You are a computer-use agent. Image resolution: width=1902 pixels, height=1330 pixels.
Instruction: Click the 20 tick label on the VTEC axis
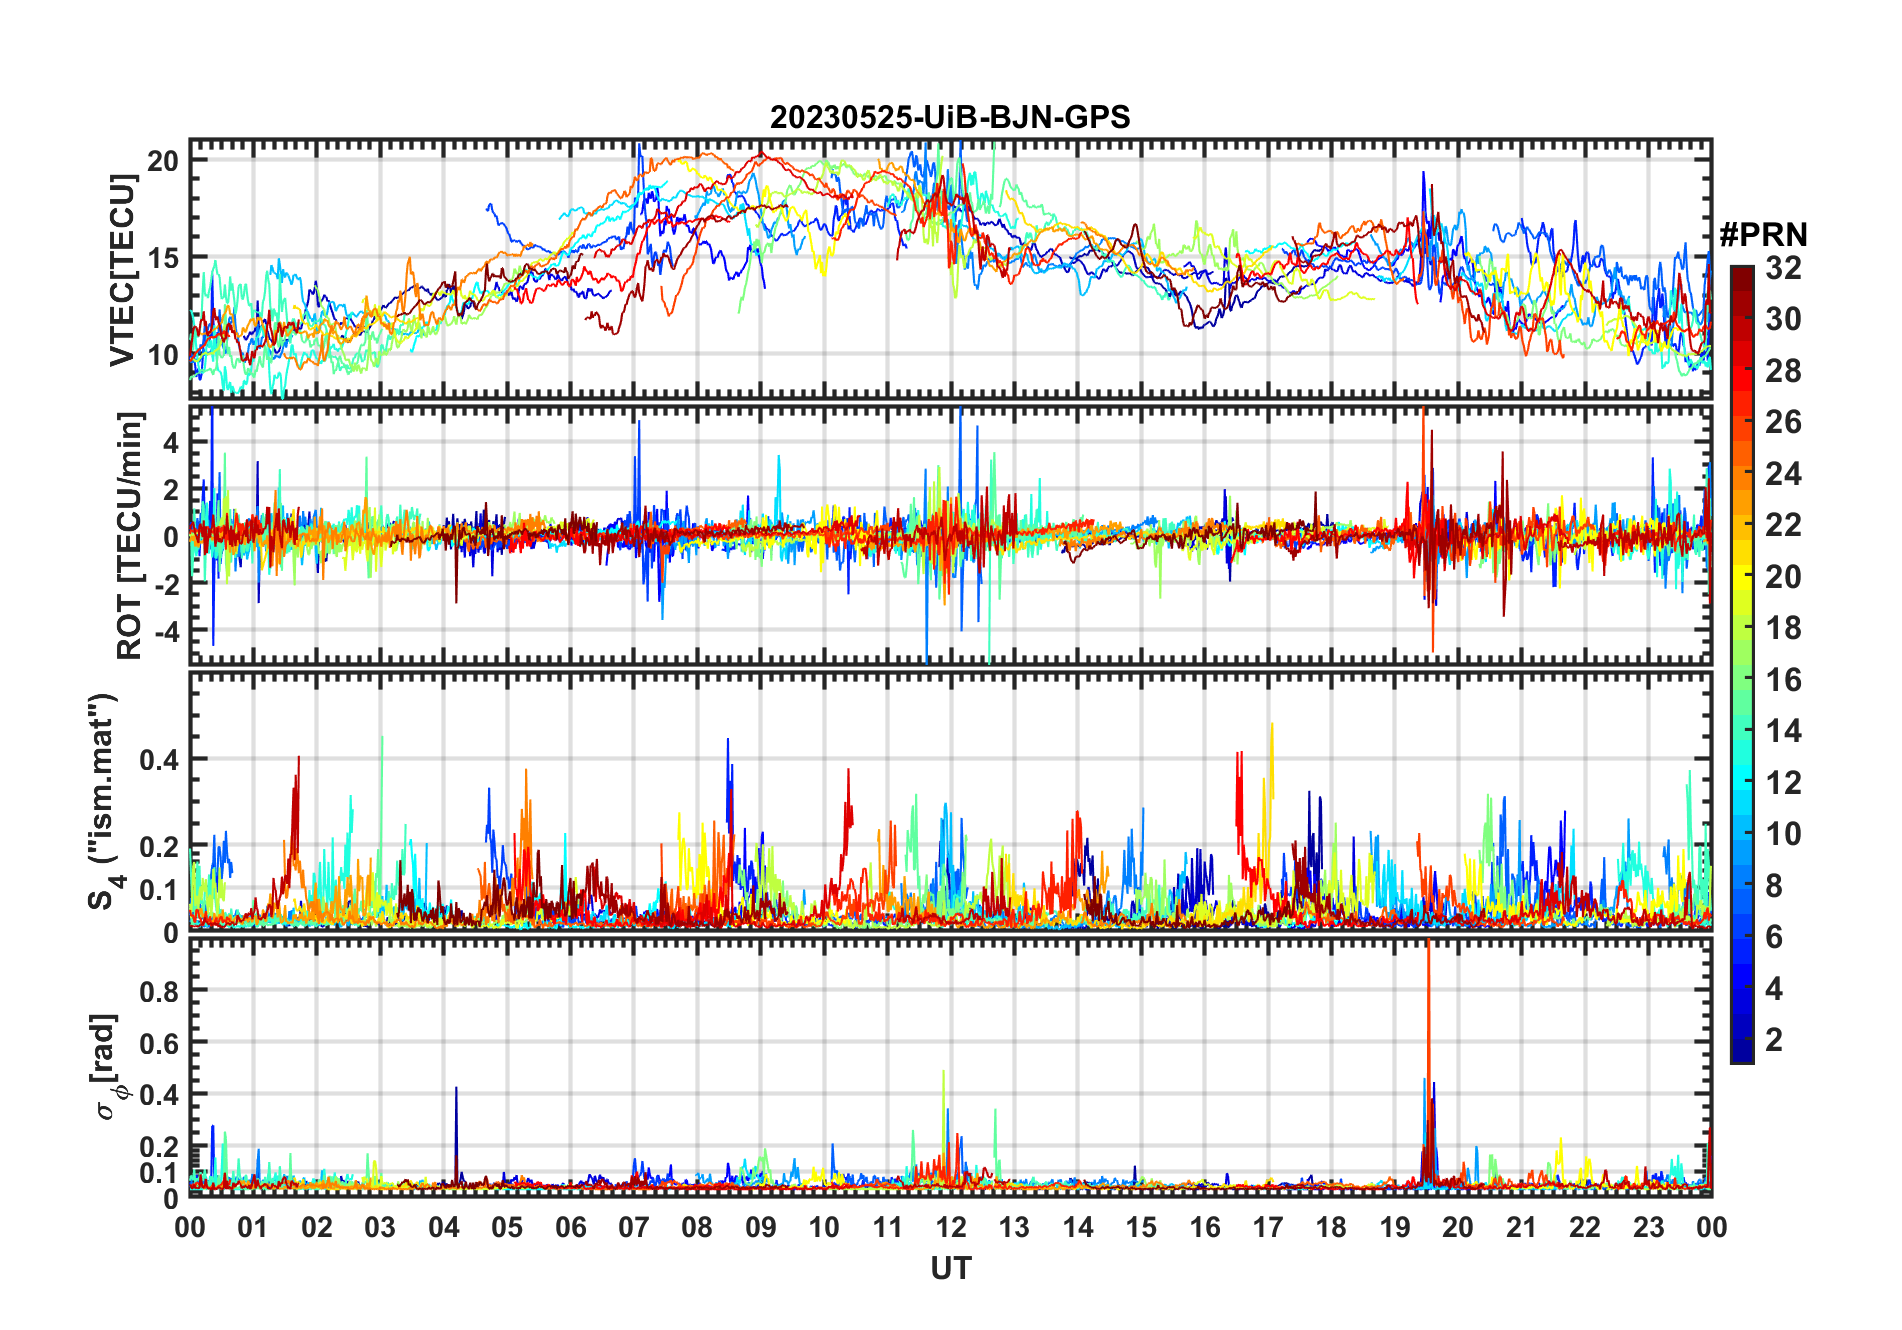tap(163, 161)
